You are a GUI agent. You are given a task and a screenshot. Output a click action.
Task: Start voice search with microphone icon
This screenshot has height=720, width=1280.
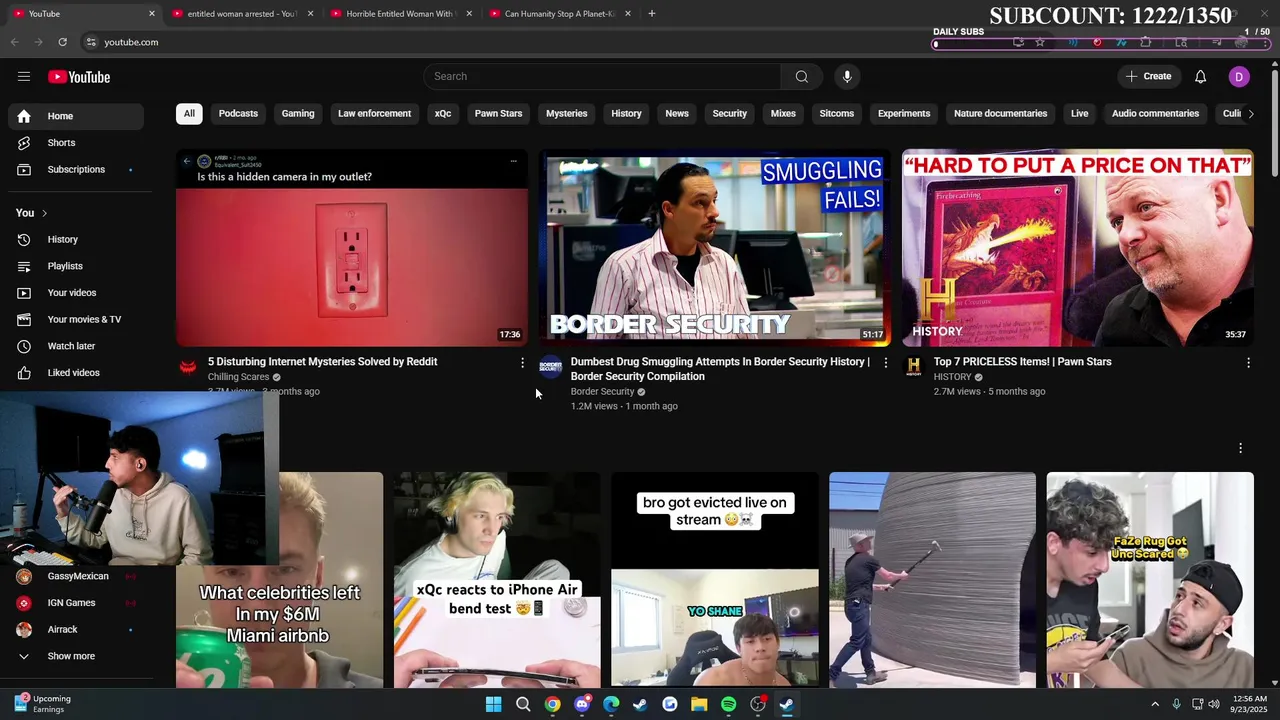click(x=847, y=77)
